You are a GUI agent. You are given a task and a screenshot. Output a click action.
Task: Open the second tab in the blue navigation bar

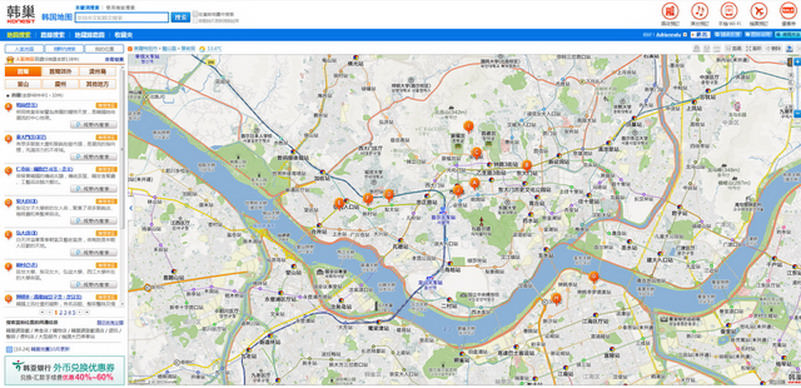53,35
